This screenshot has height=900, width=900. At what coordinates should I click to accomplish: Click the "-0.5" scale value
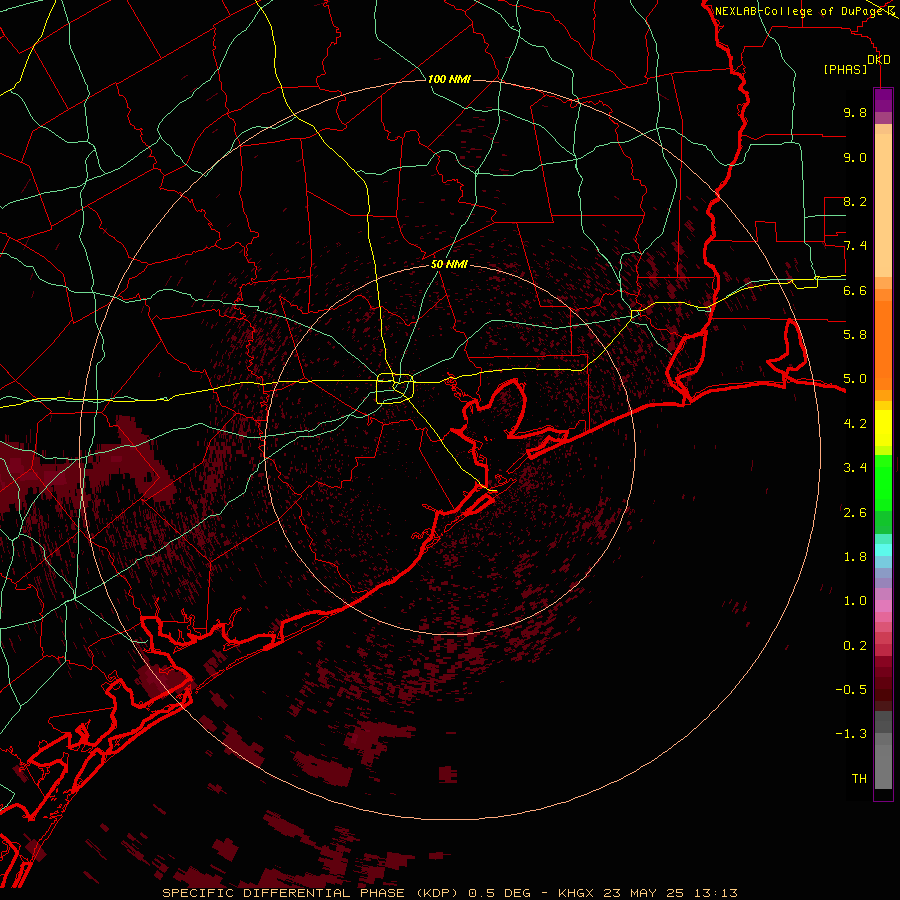tap(851, 690)
